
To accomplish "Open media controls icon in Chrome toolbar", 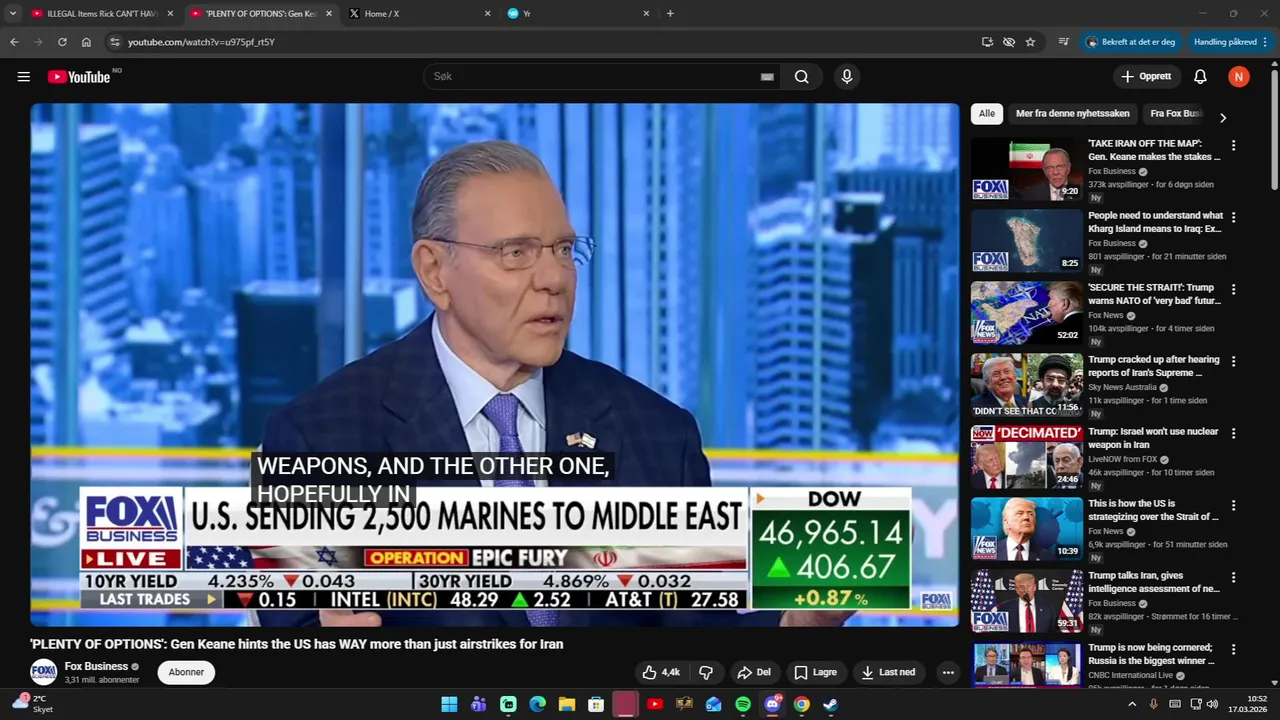I will tap(1063, 42).
